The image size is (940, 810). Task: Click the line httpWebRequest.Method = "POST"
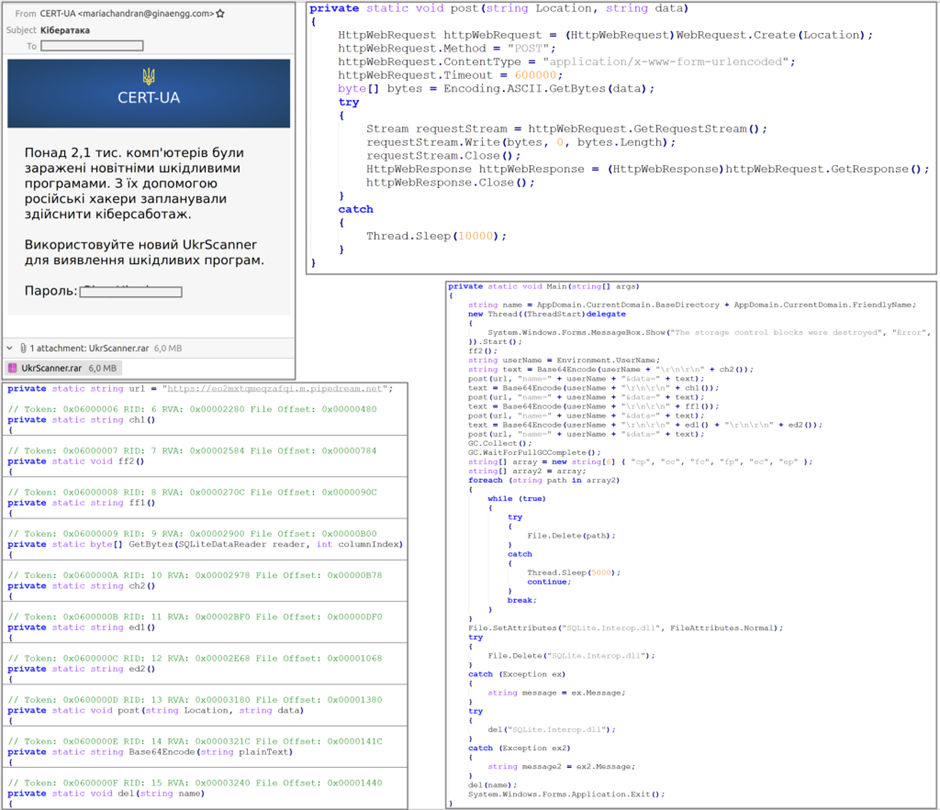click(x=447, y=49)
